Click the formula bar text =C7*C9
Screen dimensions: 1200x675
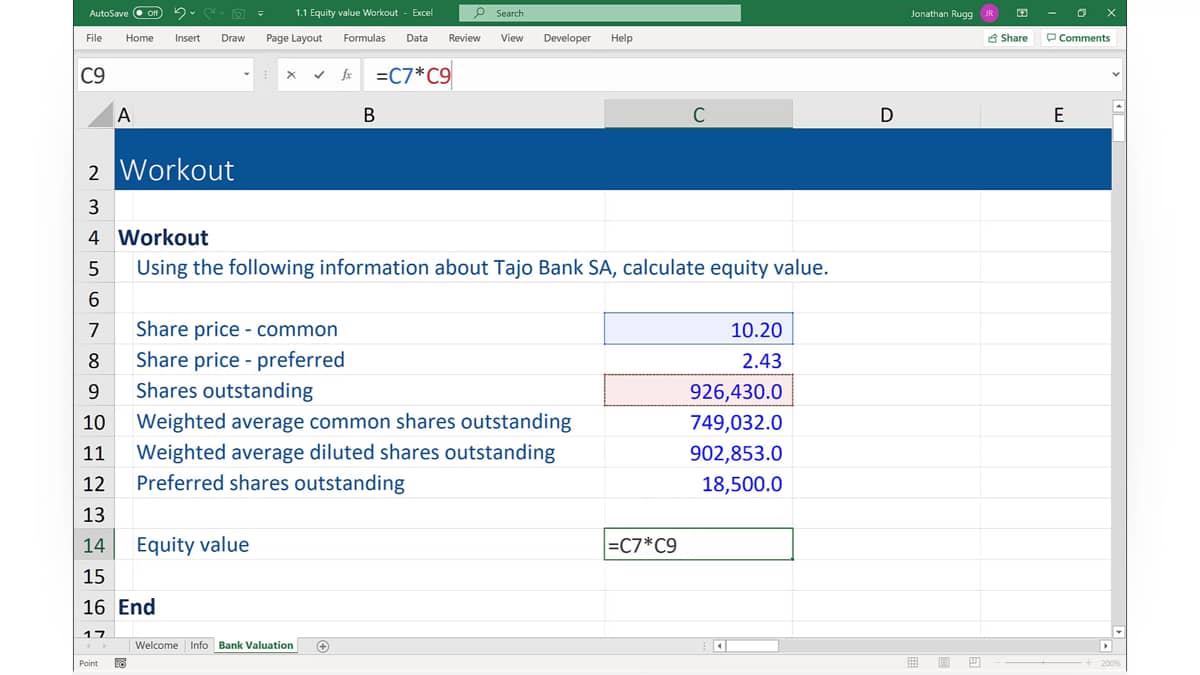(413, 75)
